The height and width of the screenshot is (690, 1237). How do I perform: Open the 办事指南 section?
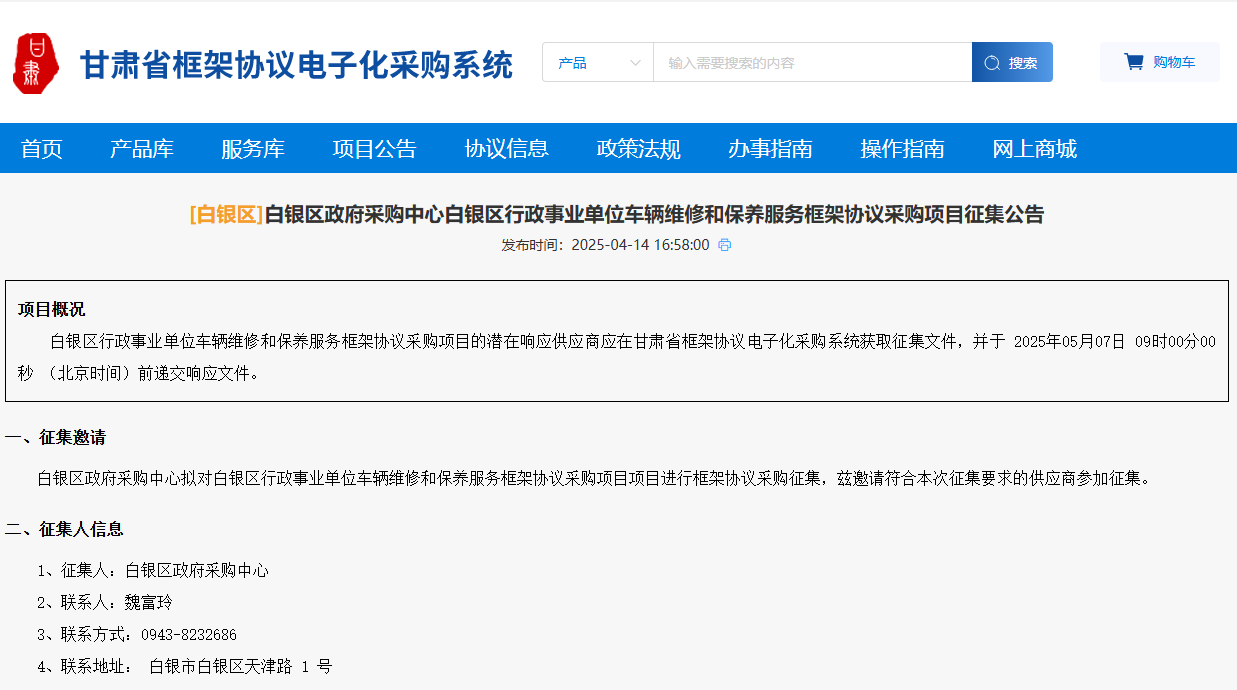[769, 148]
